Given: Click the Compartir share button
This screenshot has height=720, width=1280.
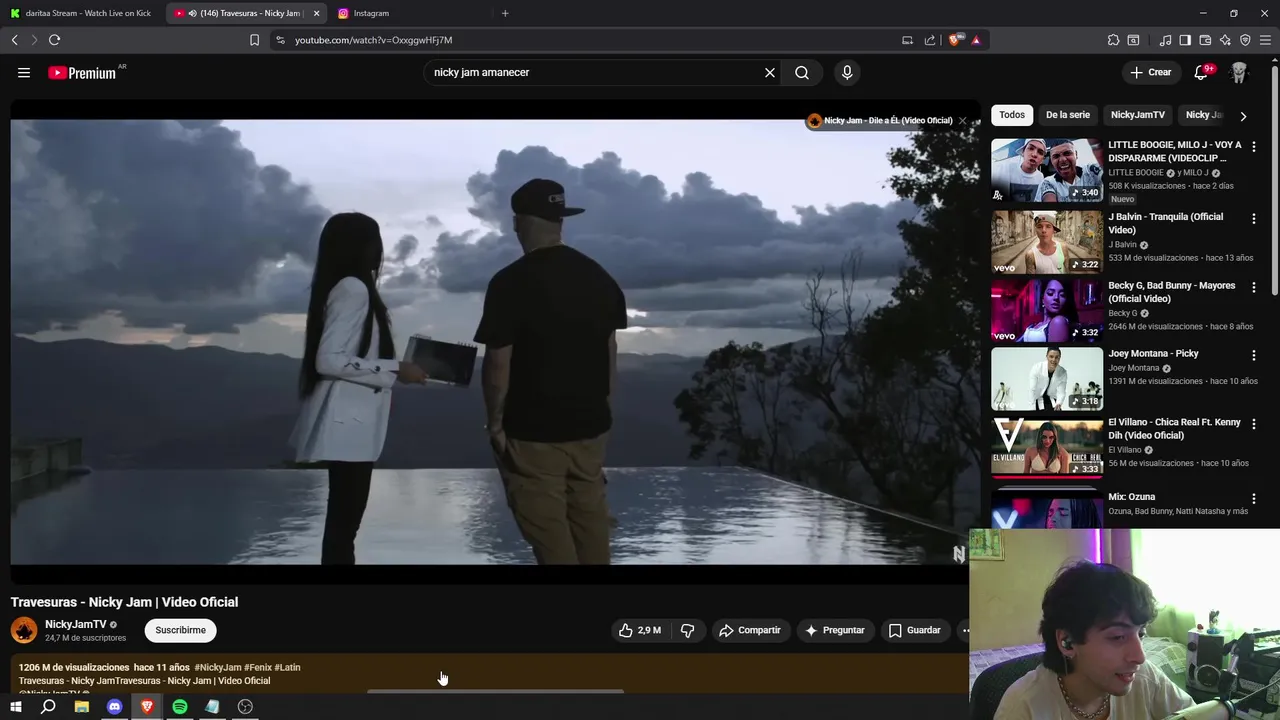Looking at the screenshot, I should pos(750,630).
